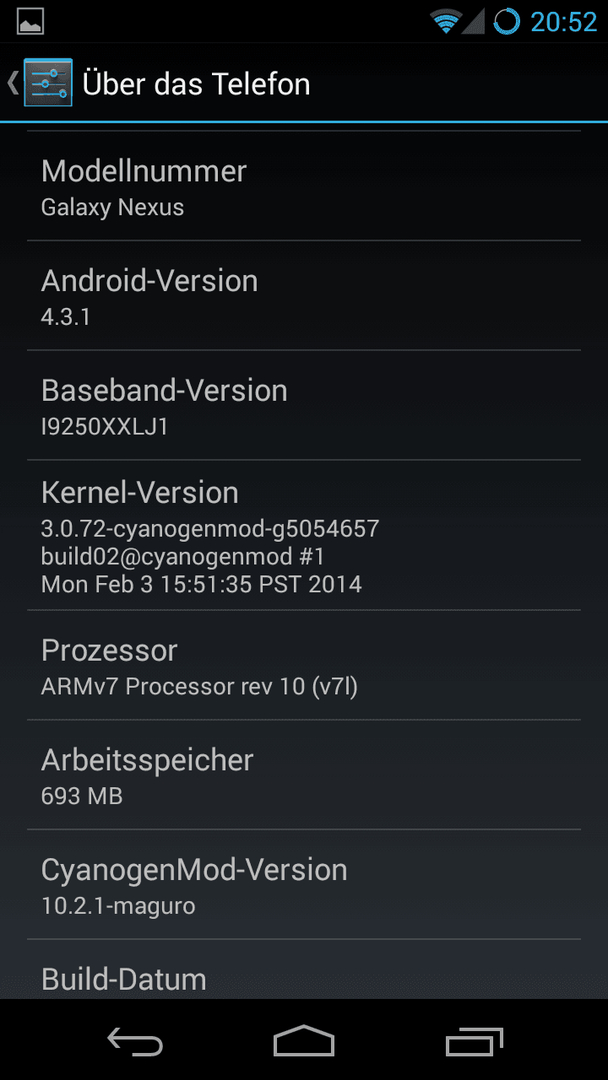Open the picture notification icon in status bar
Screen dimensions: 608x1080
[30, 21]
